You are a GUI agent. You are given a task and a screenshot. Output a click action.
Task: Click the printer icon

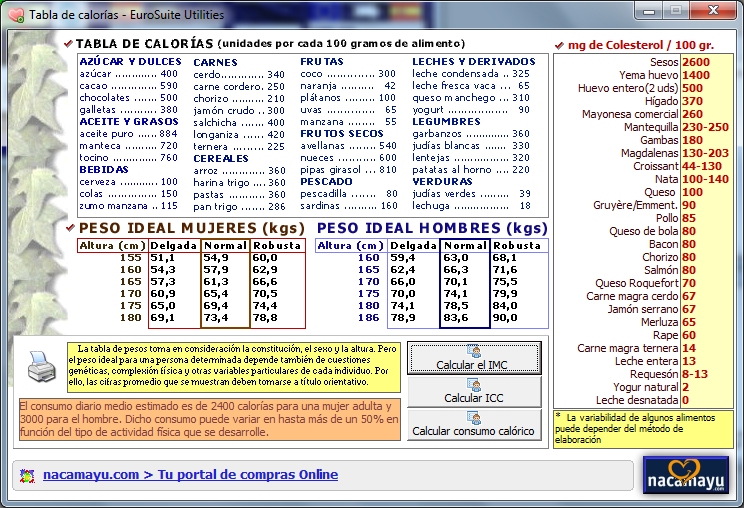click(41, 367)
